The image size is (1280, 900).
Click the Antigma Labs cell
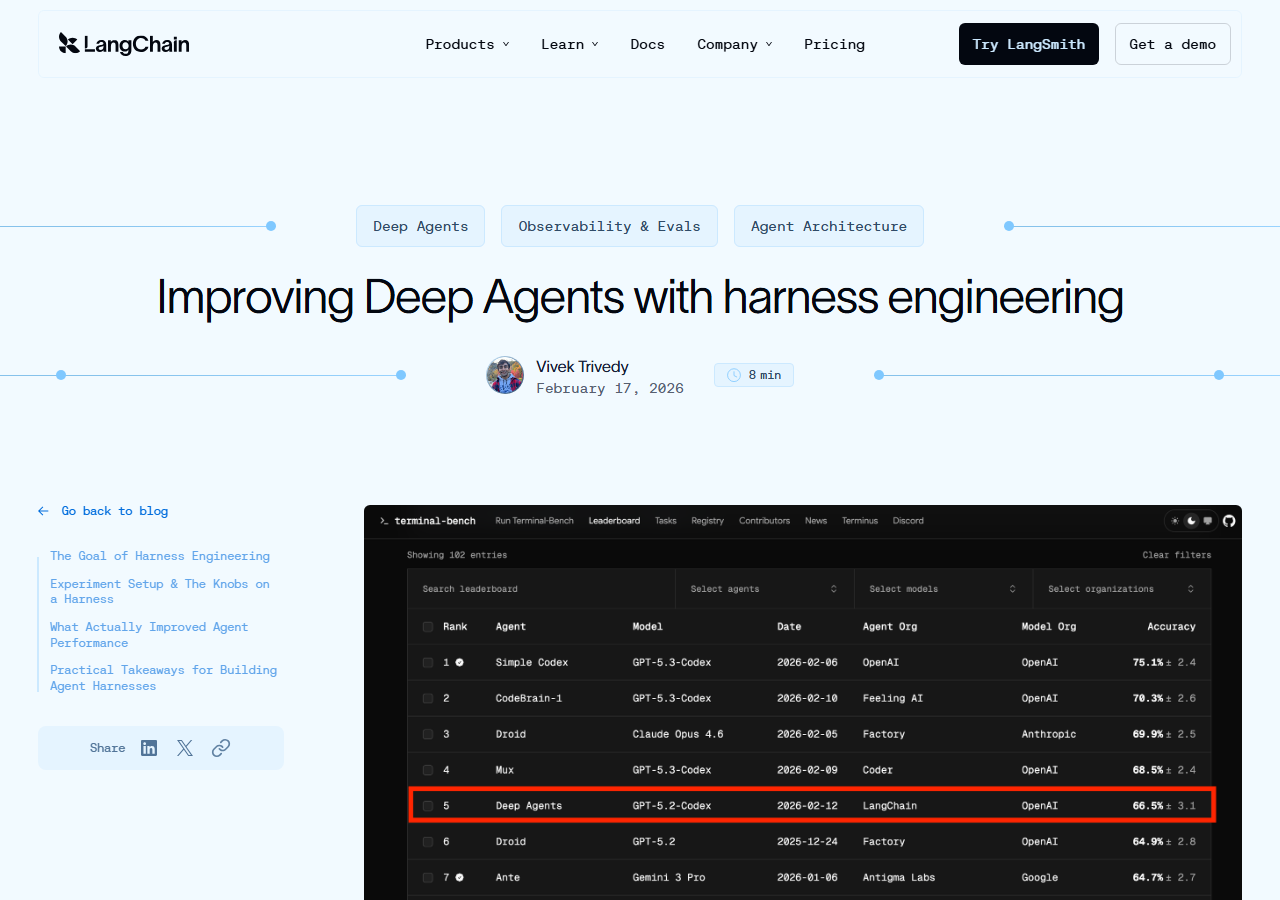(899, 877)
